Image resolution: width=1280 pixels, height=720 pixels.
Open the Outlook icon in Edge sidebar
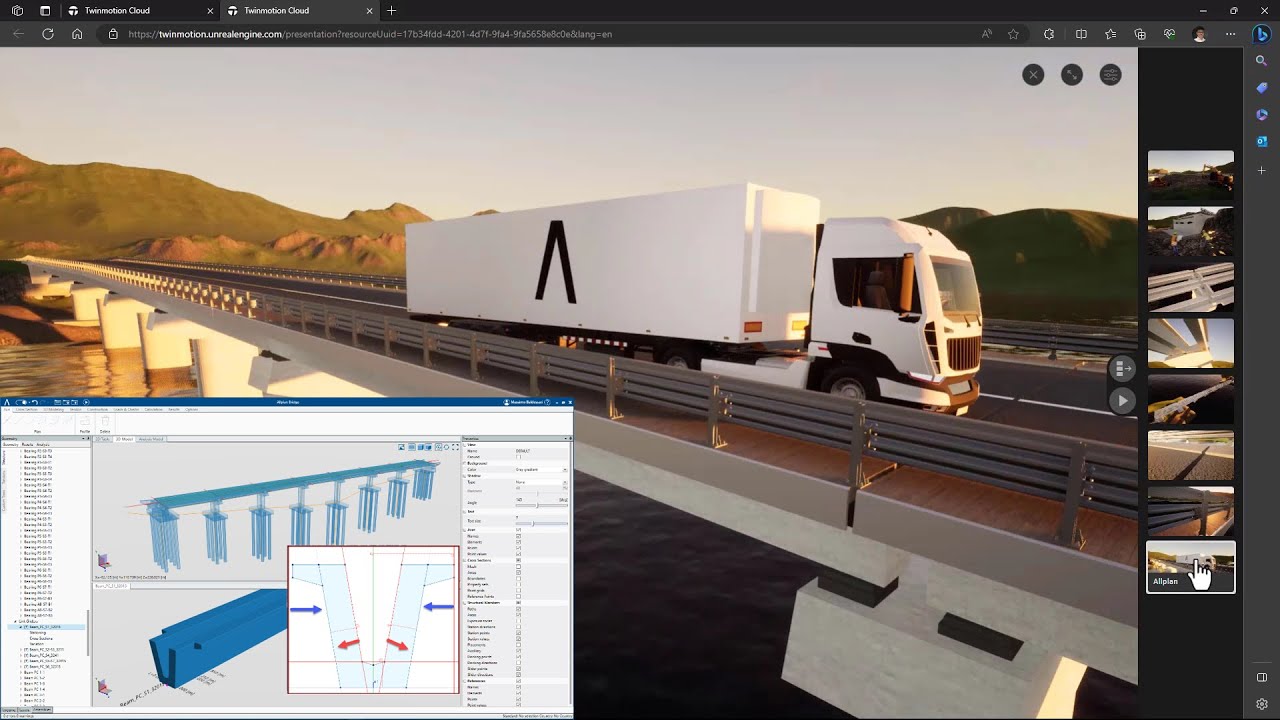coord(1261,142)
